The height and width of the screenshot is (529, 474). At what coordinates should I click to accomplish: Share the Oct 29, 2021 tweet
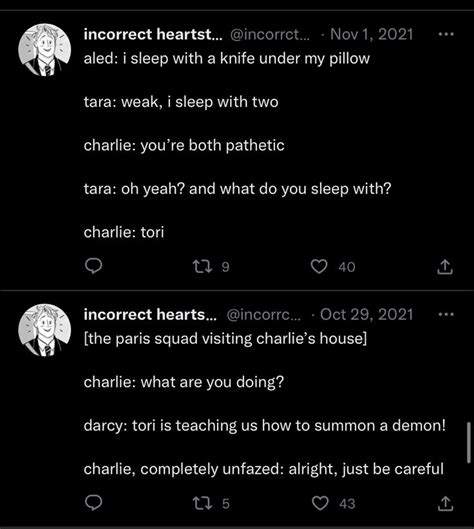click(x=445, y=503)
